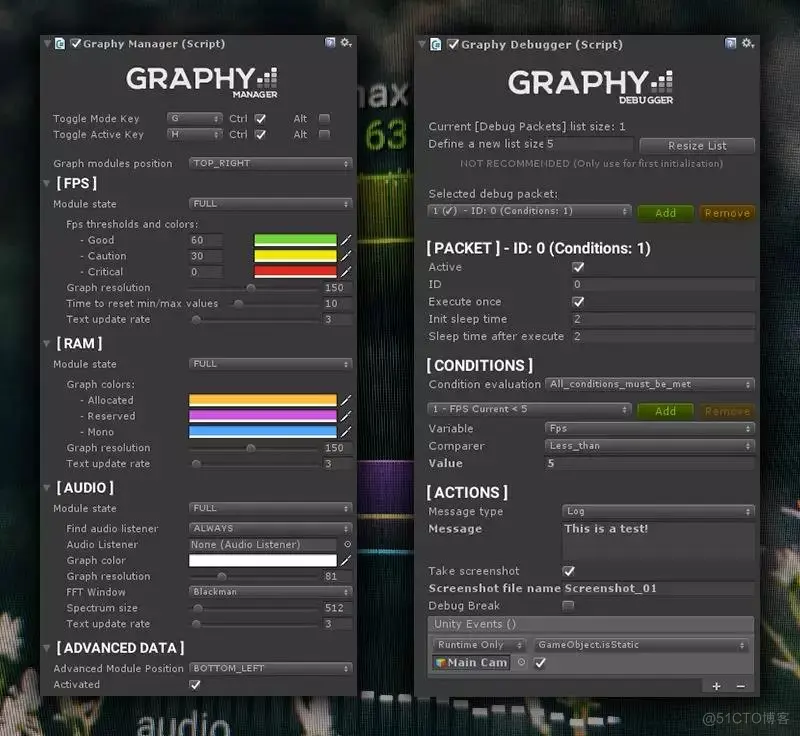This screenshot has height=736, width=800.
Task: Click Remove next to Selected debug packet
Action: [x=727, y=213]
